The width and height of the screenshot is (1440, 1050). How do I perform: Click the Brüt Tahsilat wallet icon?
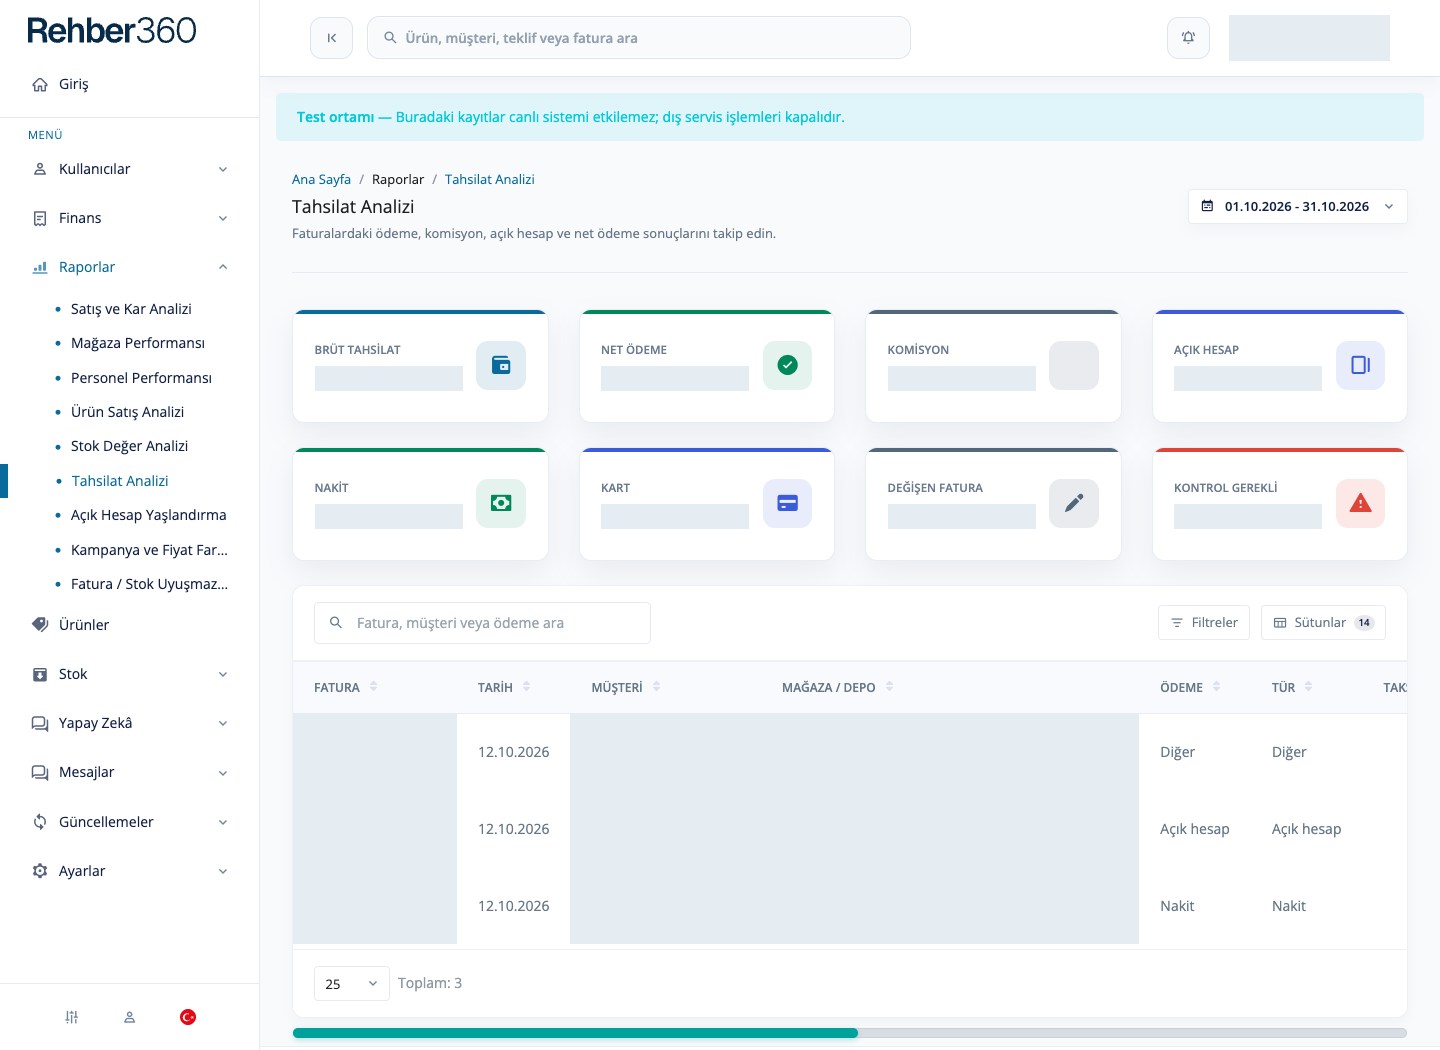click(x=501, y=365)
